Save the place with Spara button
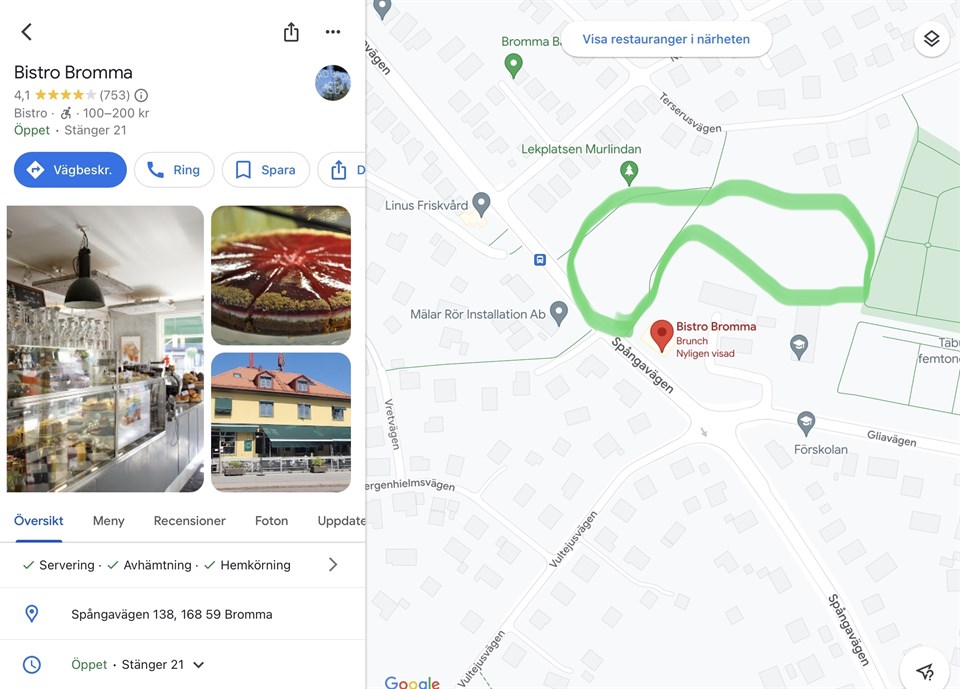This screenshot has width=960, height=689. pyautogui.click(x=266, y=170)
